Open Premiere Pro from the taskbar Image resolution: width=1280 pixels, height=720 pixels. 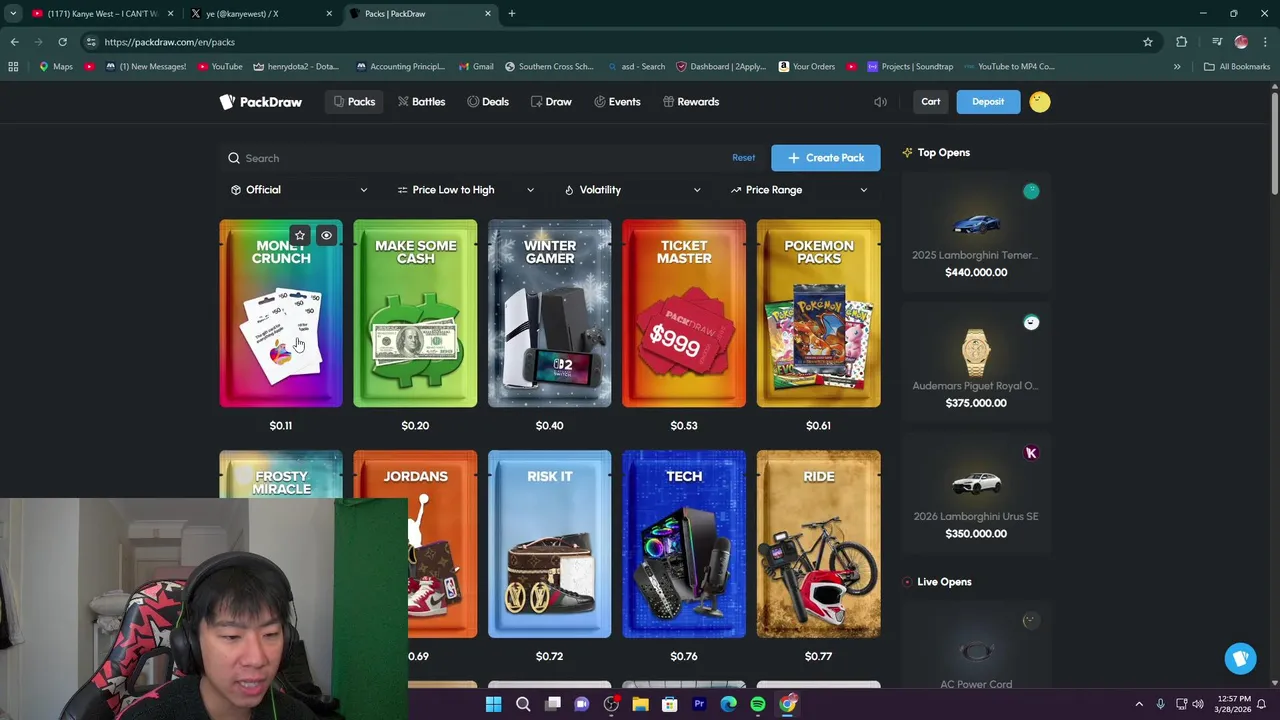pos(699,704)
